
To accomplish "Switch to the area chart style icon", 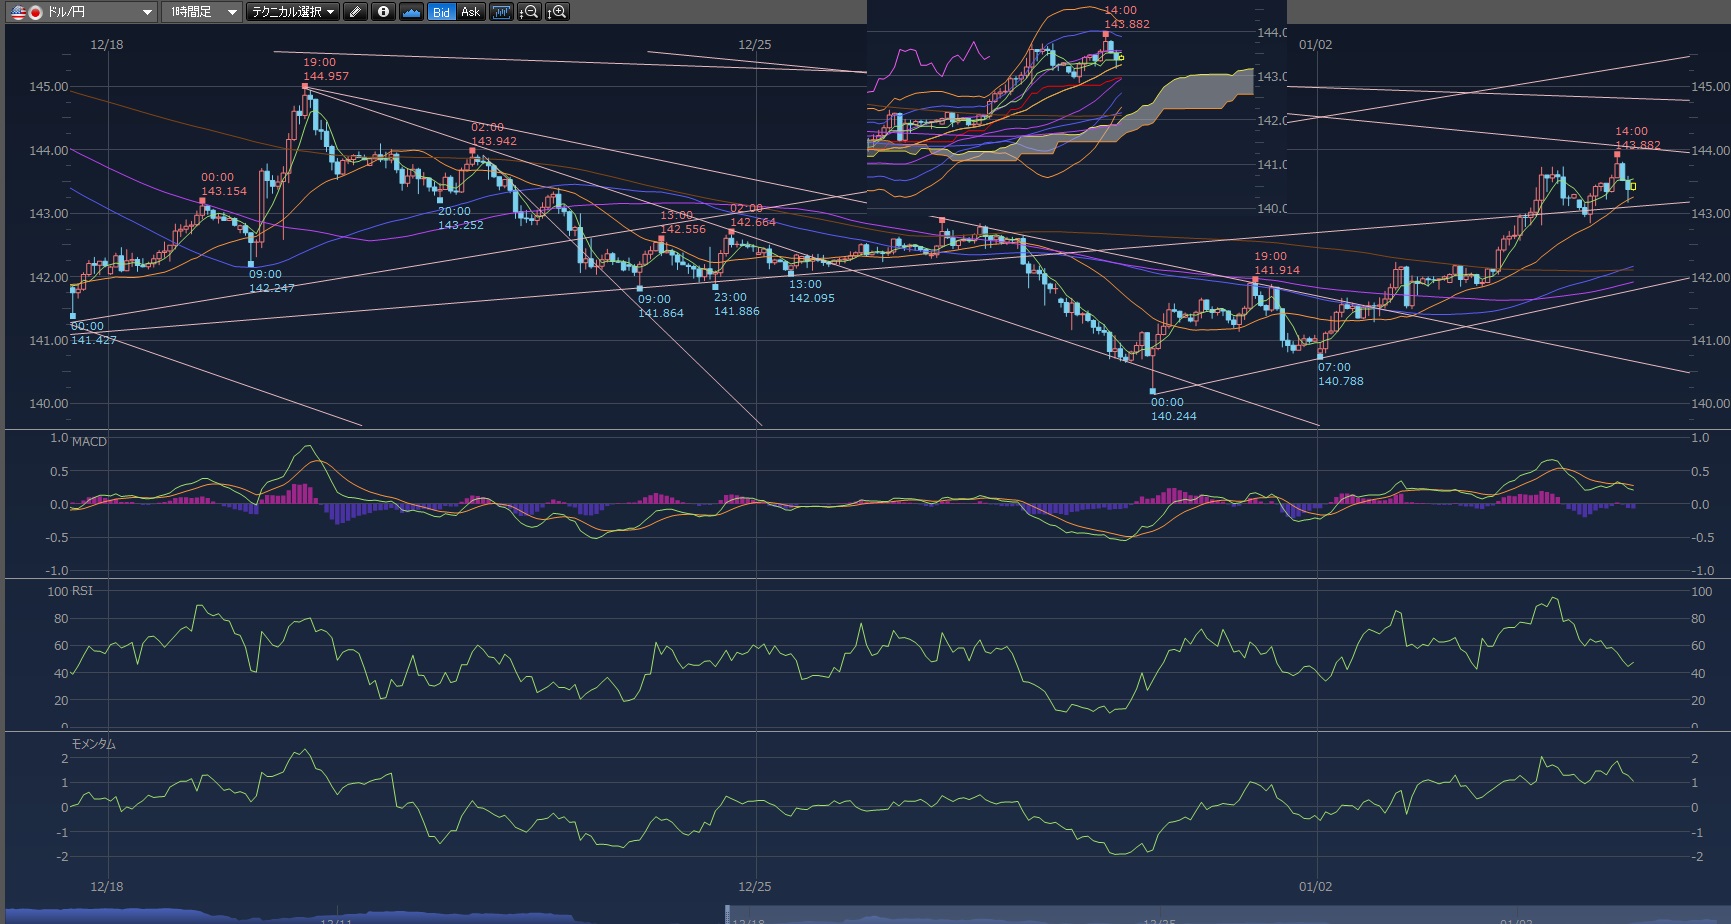I will (411, 12).
